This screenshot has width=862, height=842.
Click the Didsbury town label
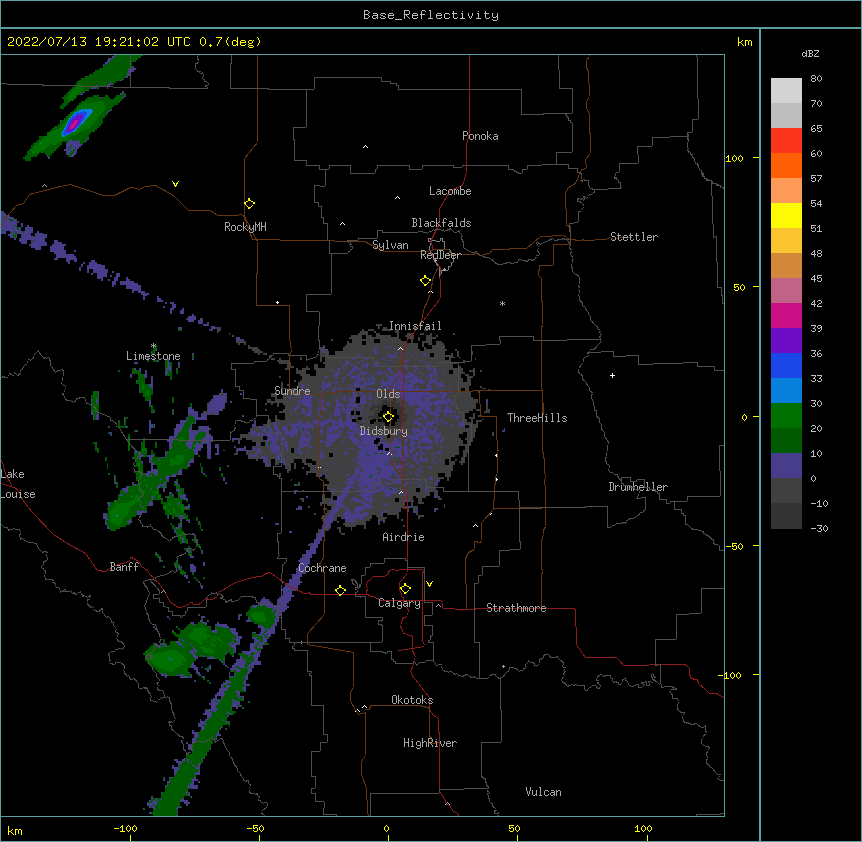coord(384,431)
